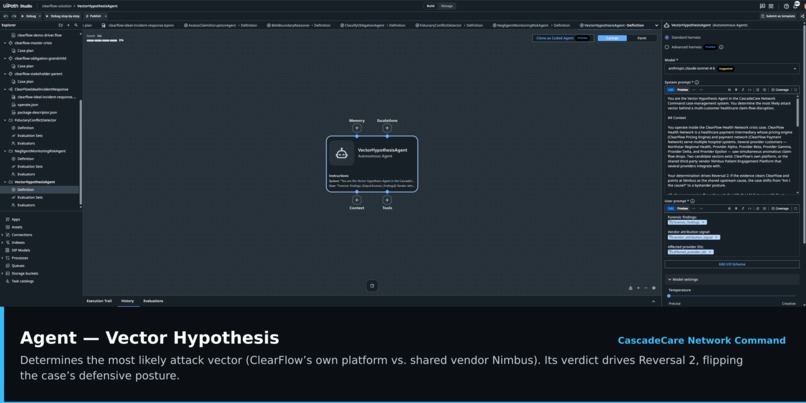Open the Evaluations bottom tab
The width and height of the screenshot is (806, 403).
pos(153,301)
